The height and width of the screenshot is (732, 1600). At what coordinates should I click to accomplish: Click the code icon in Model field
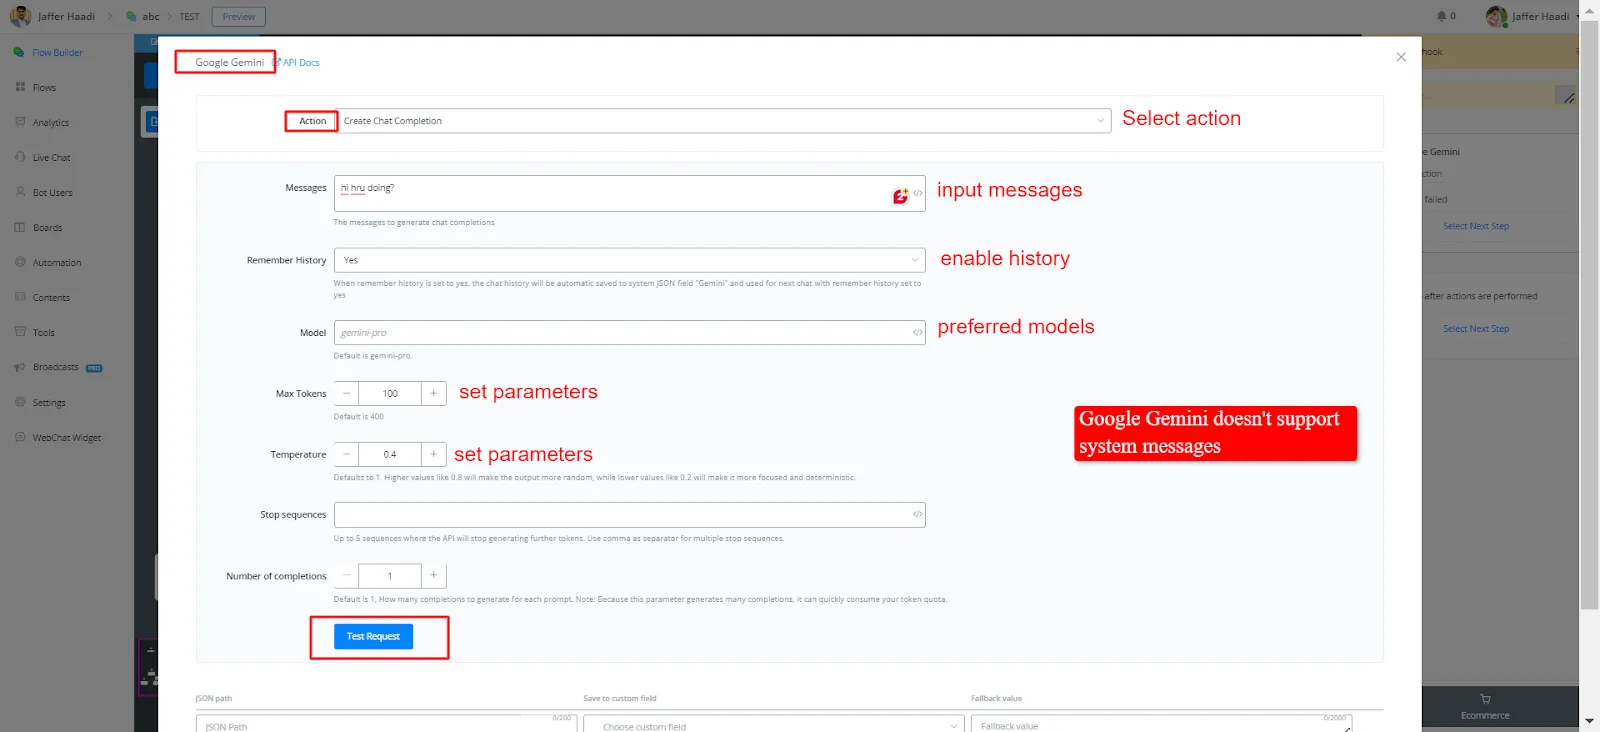[918, 332]
